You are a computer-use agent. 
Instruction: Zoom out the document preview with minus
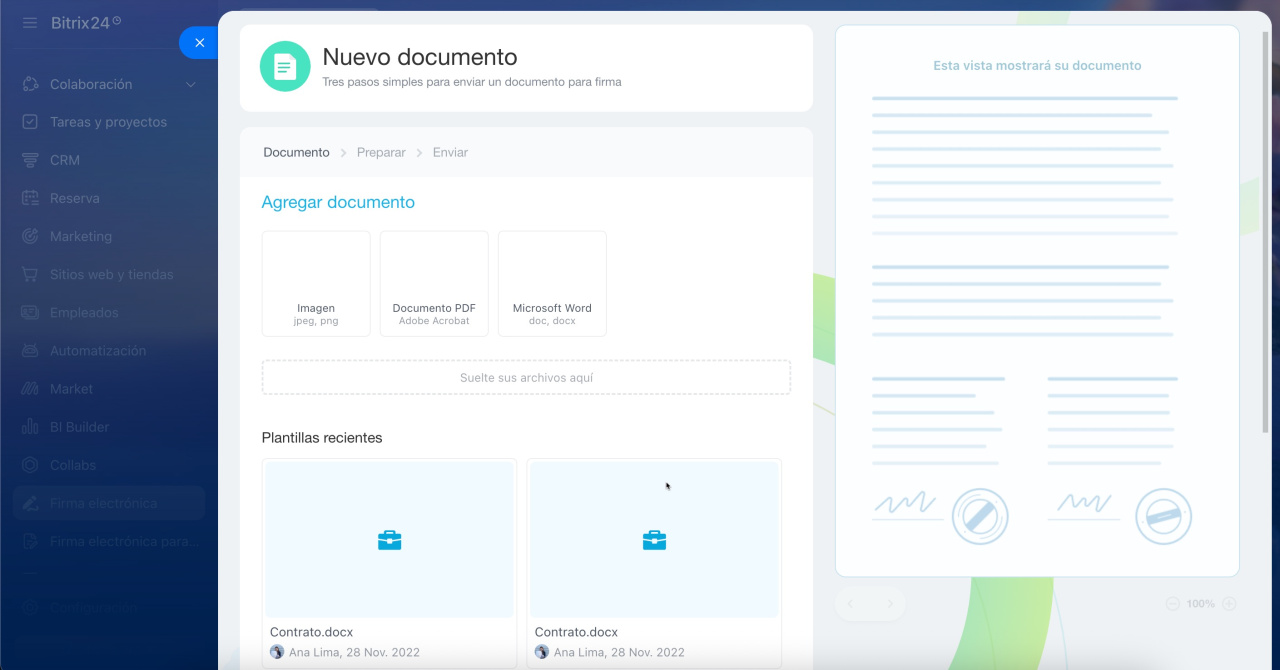tap(1172, 604)
